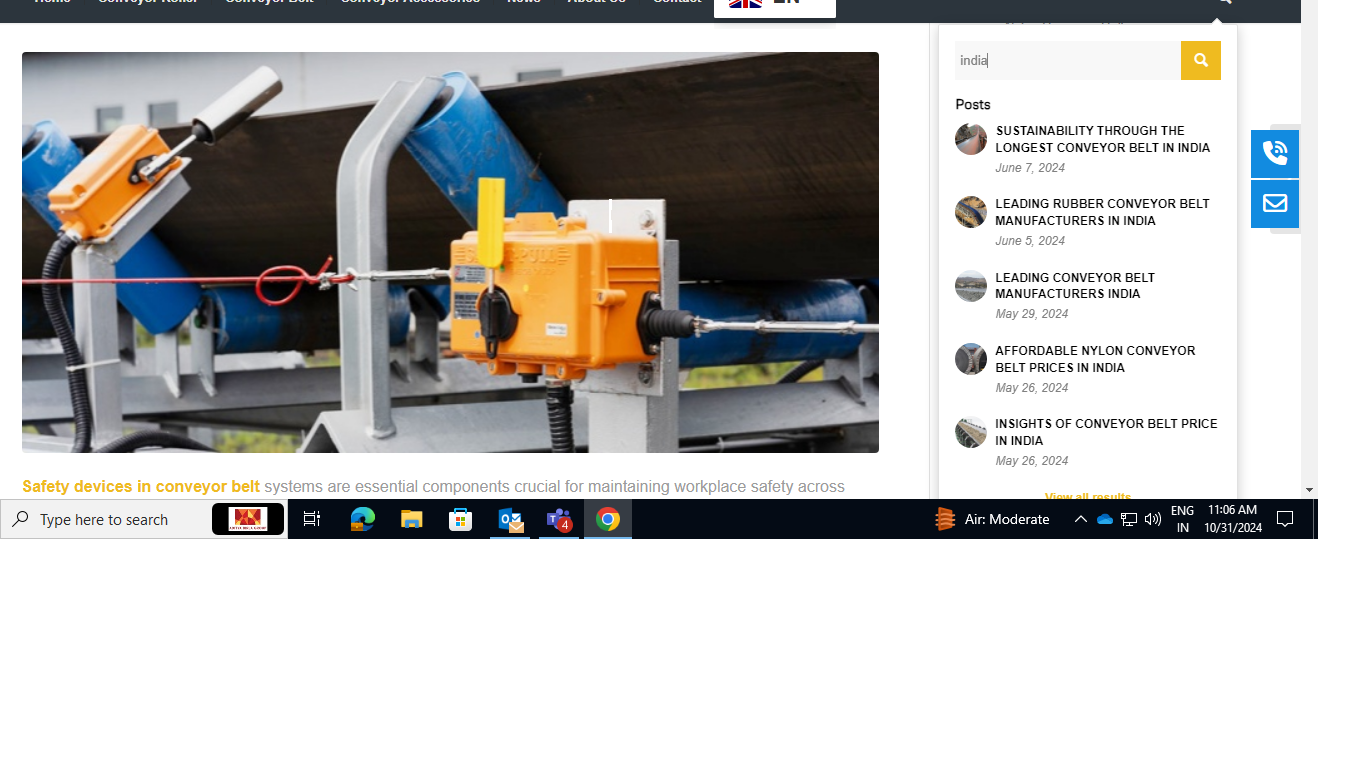1366x768 pixels.
Task: Click the ENG IN language indicator
Action: (x=1182, y=519)
